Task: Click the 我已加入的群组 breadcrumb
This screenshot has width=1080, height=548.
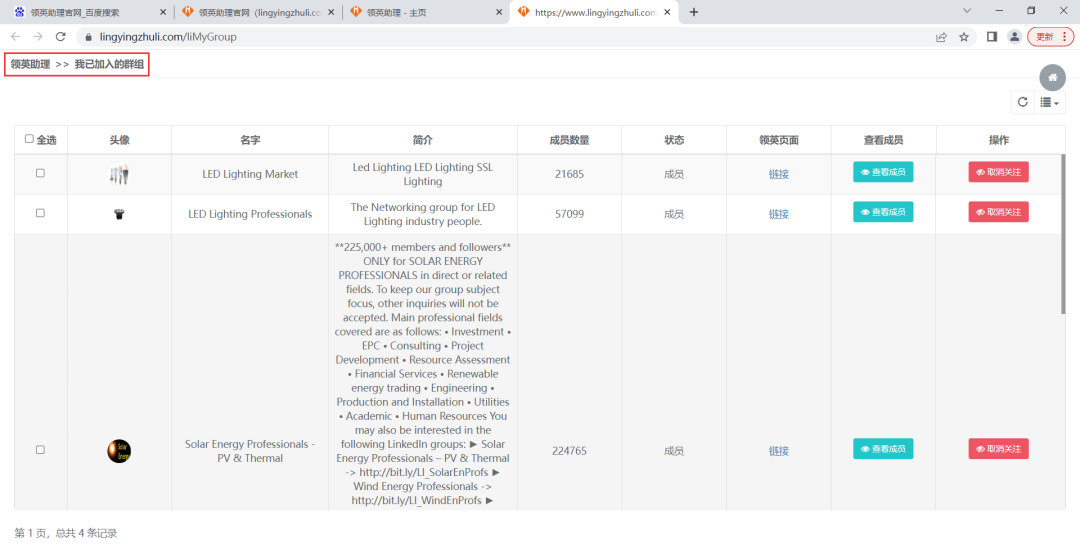Action: point(110,64)
